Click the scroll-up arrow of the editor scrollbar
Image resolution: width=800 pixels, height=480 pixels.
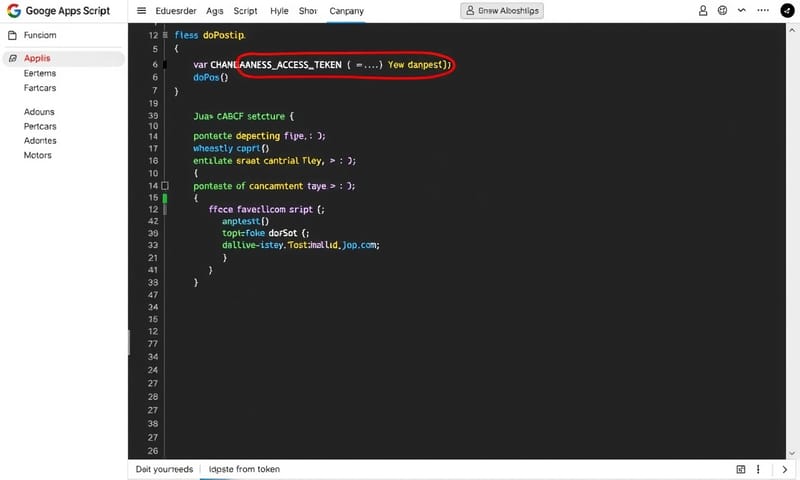(792, 30)
